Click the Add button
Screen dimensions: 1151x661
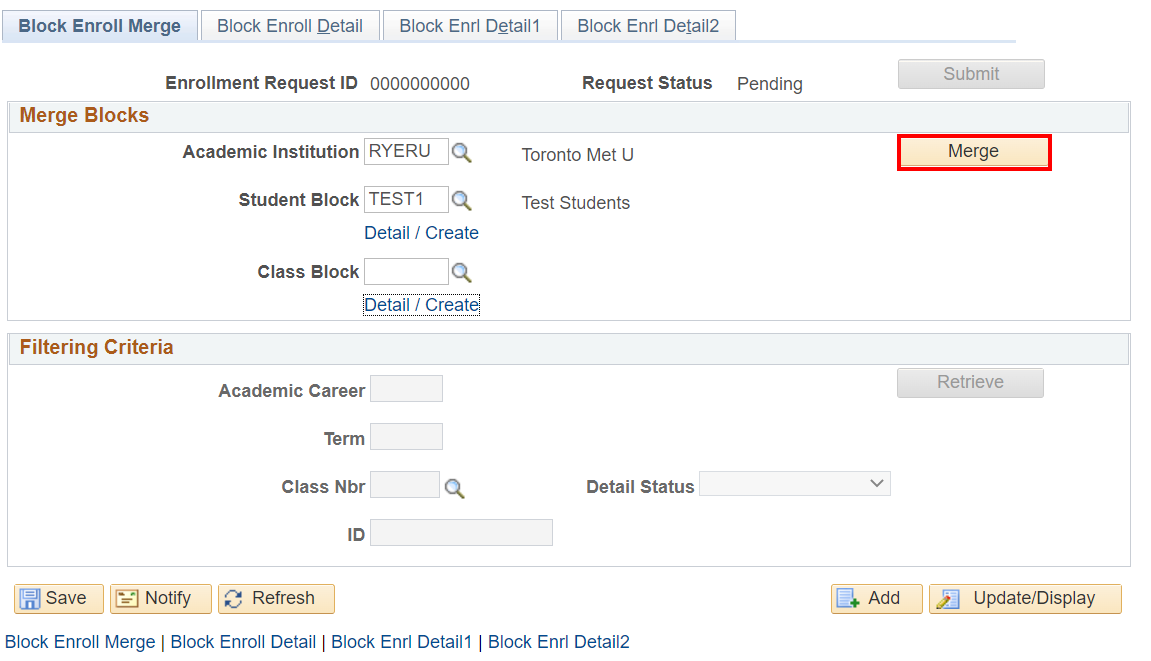(x=876, y=598)
